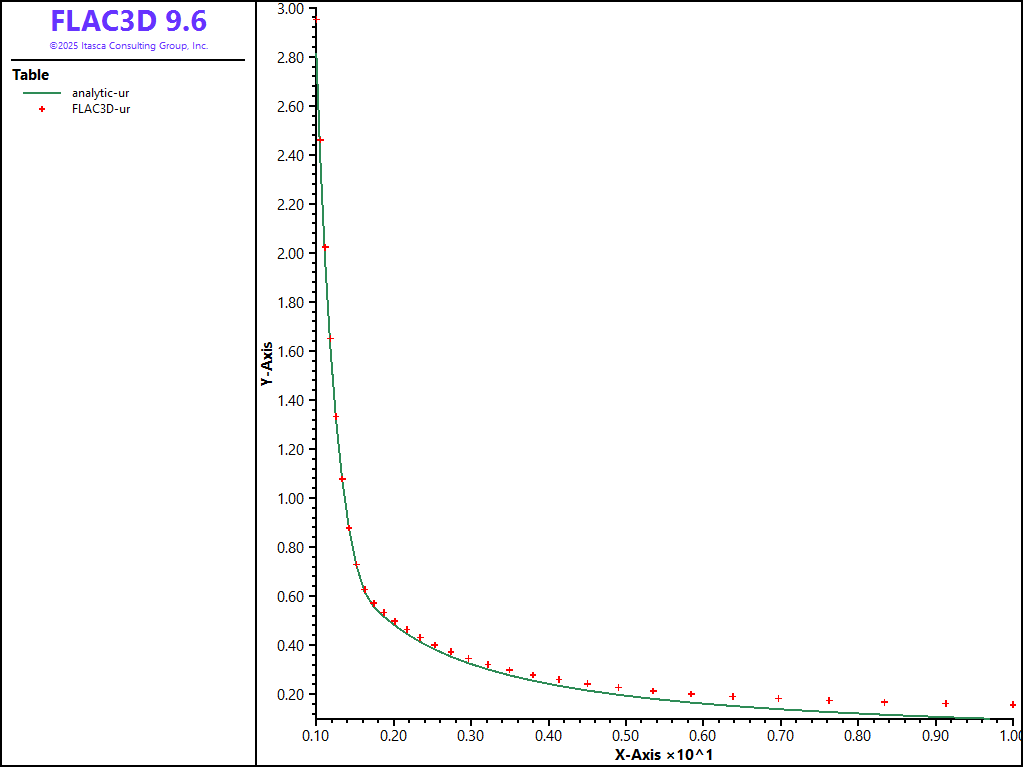
Task: Click the 0.50 tick label on X axis
Action: click(626, 736)
